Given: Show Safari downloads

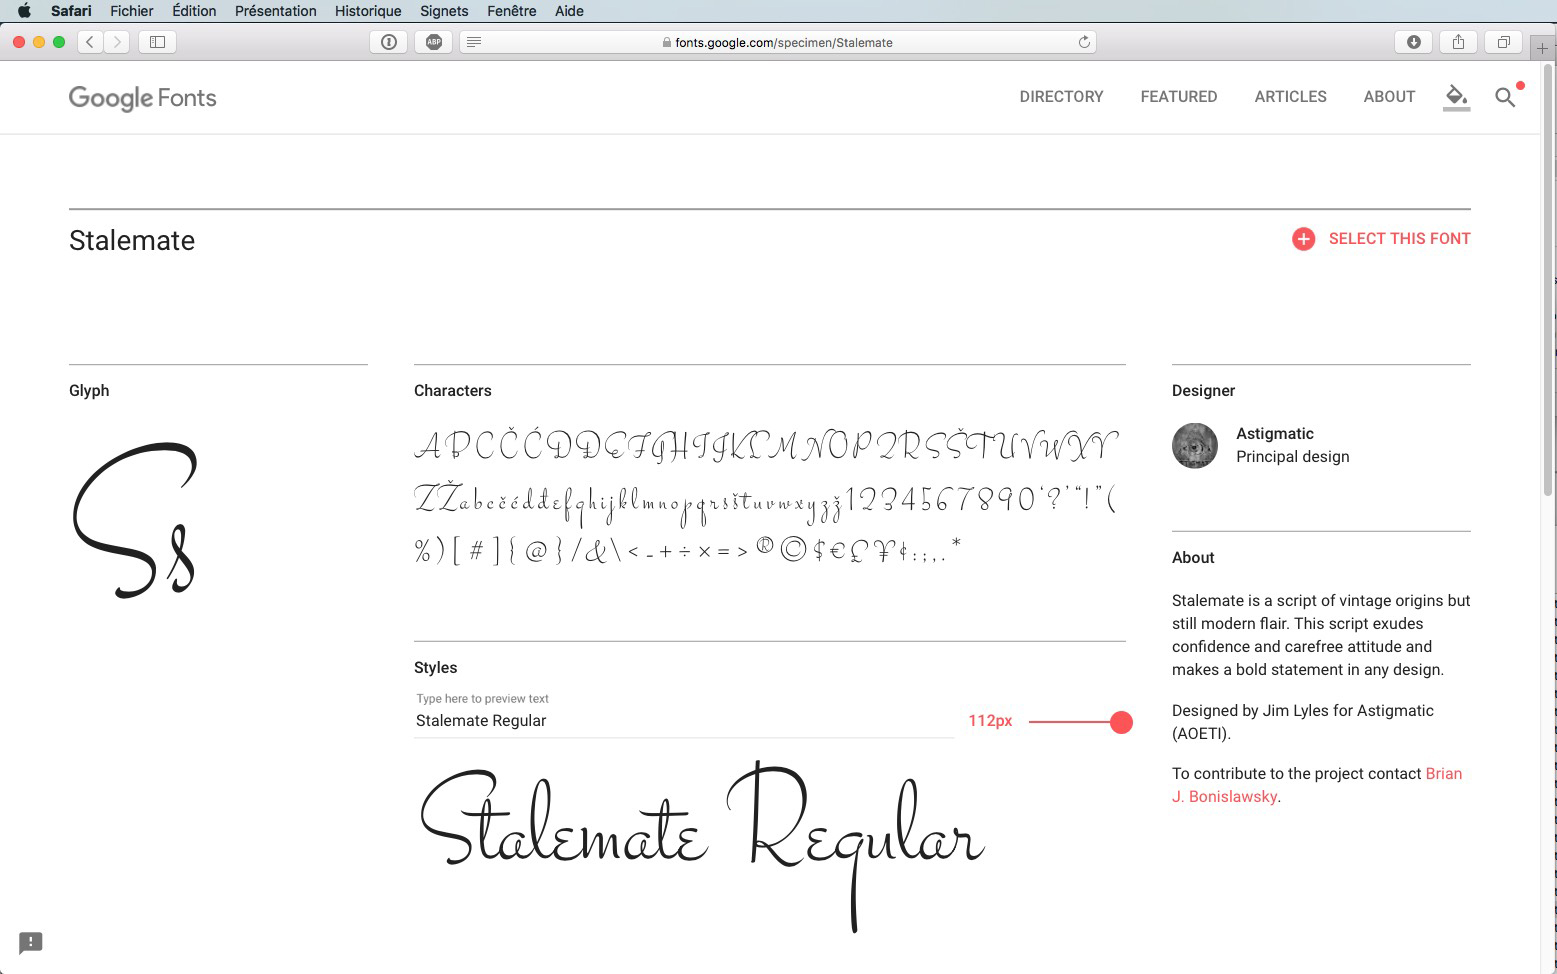Looking at the screenshot, I should pyautogui.click(x=1414, y=42).
